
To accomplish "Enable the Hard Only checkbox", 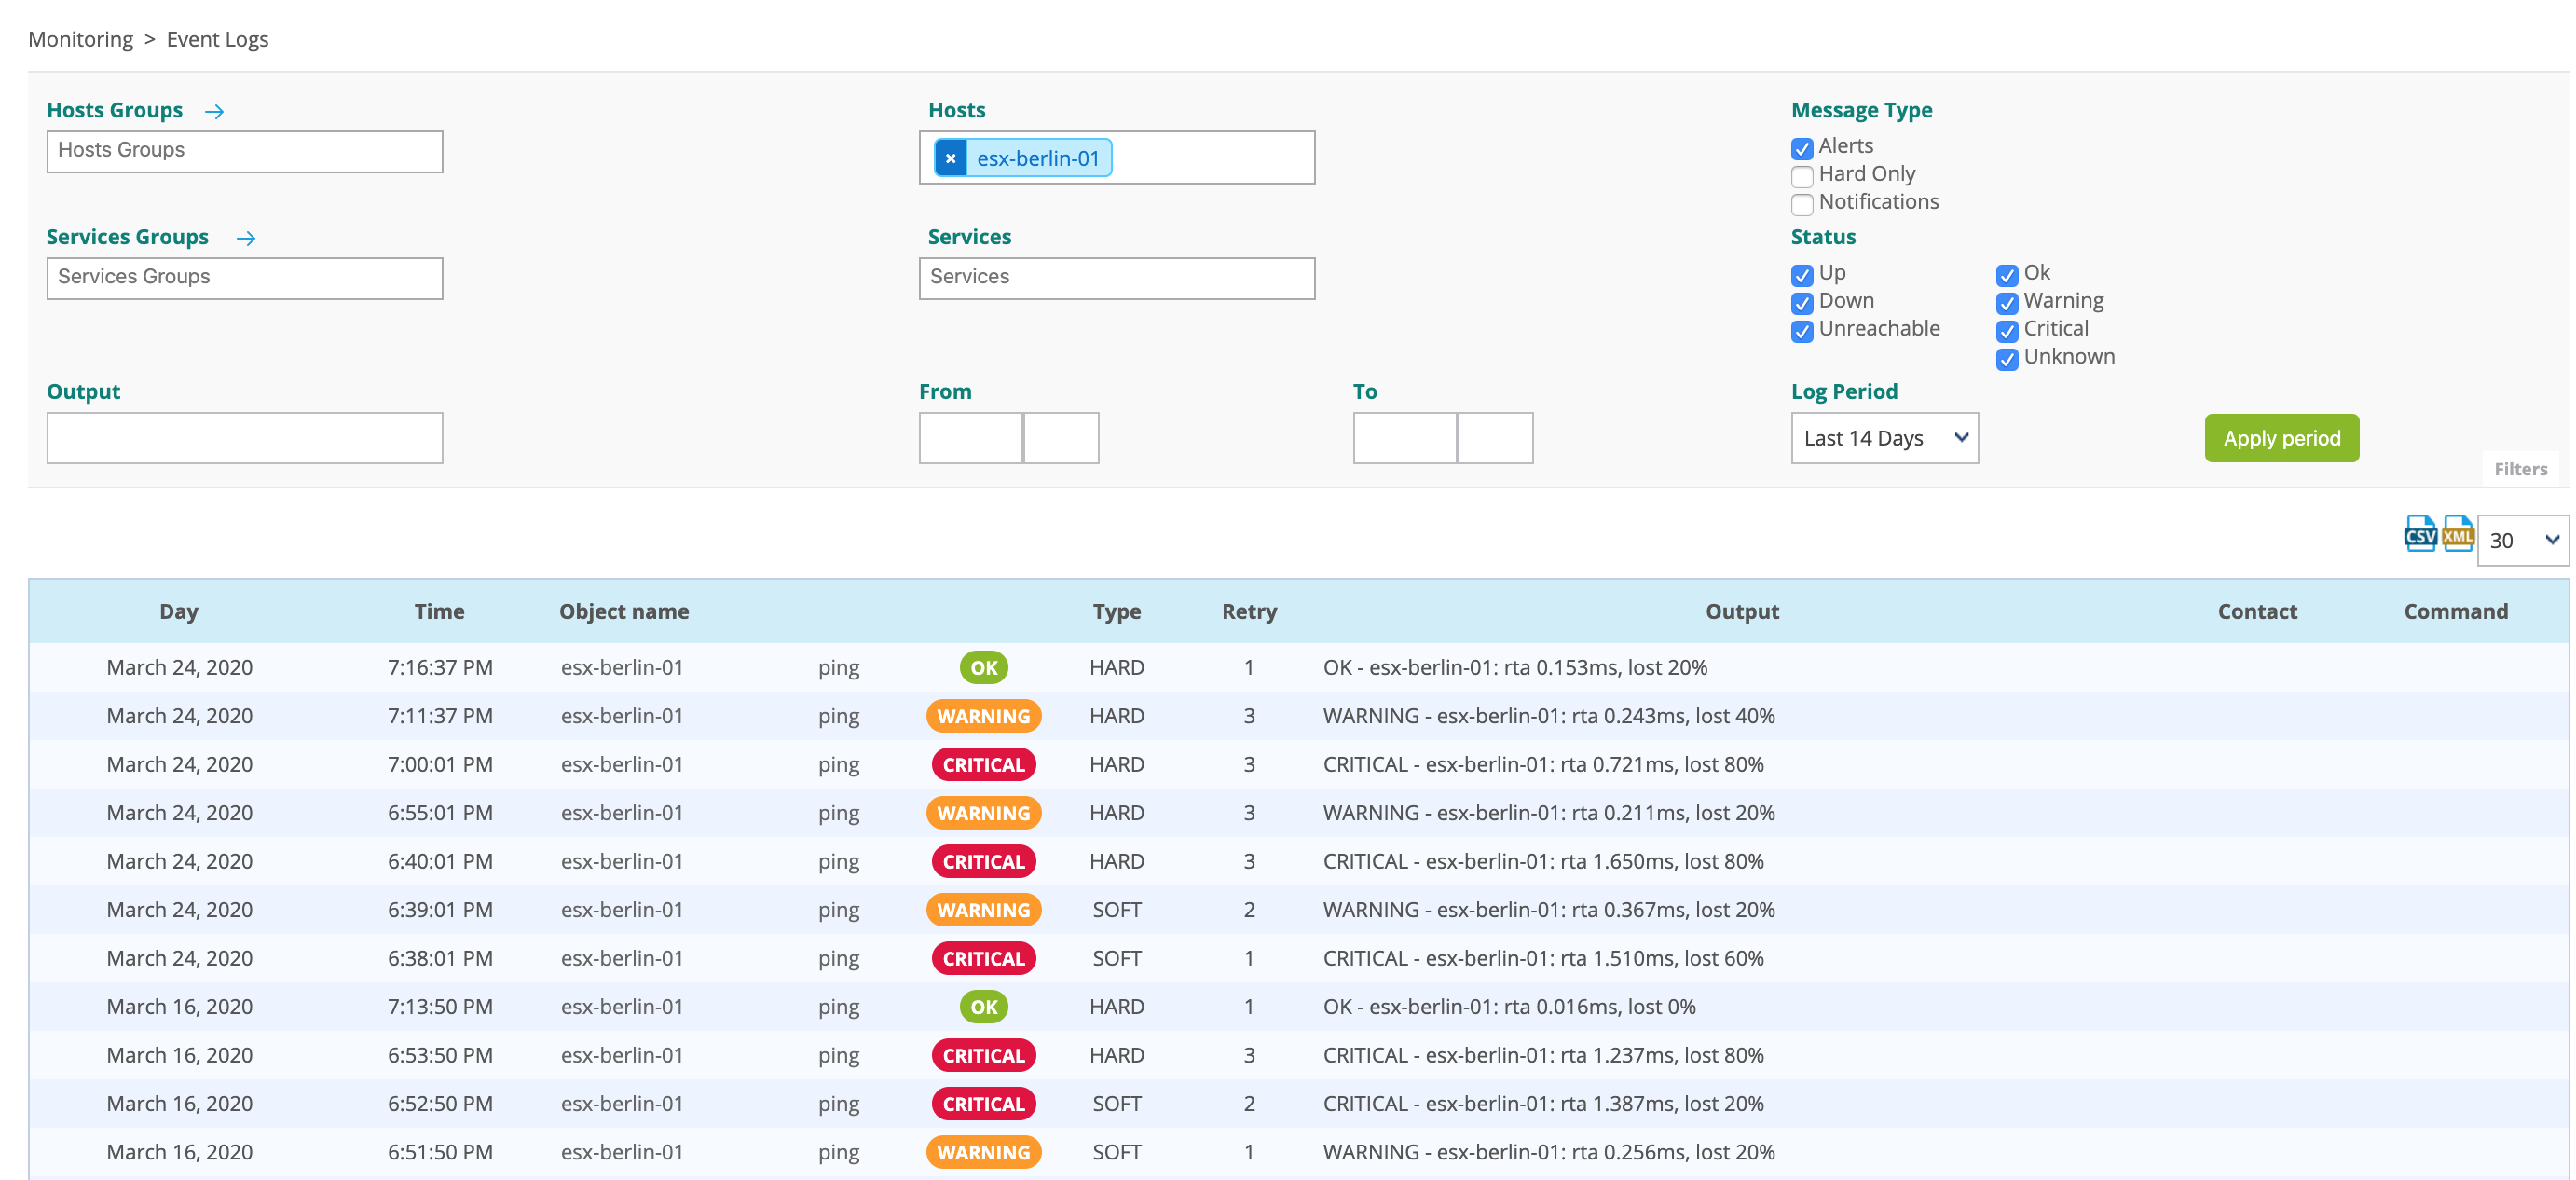I will pyautogui.click(x=1802, y=176).
